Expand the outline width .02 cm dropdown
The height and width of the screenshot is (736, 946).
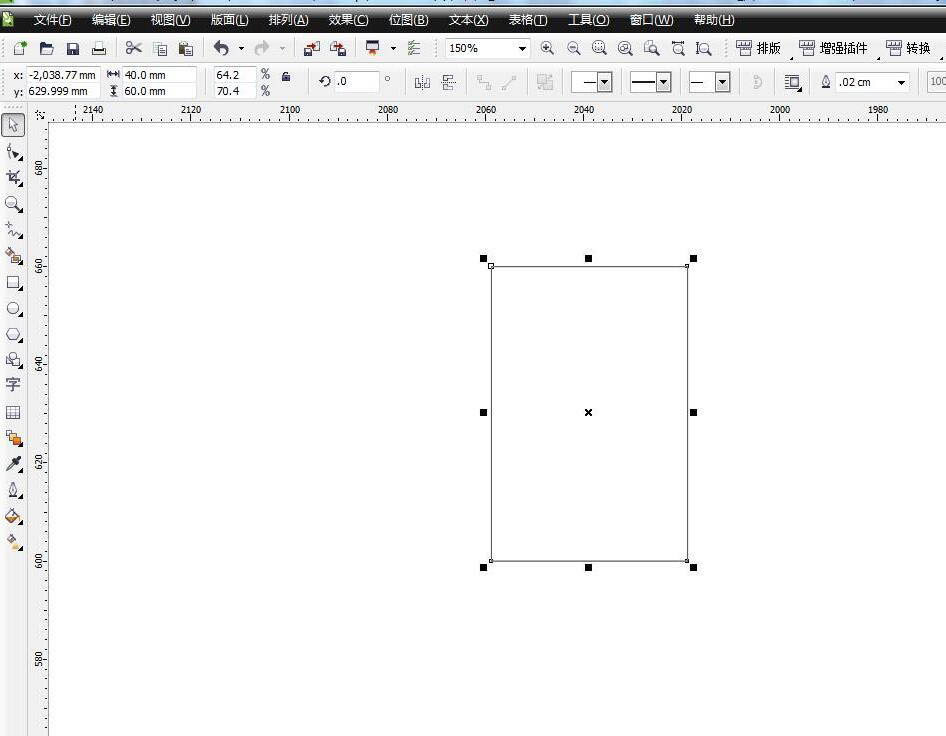(x=901, y=82)
